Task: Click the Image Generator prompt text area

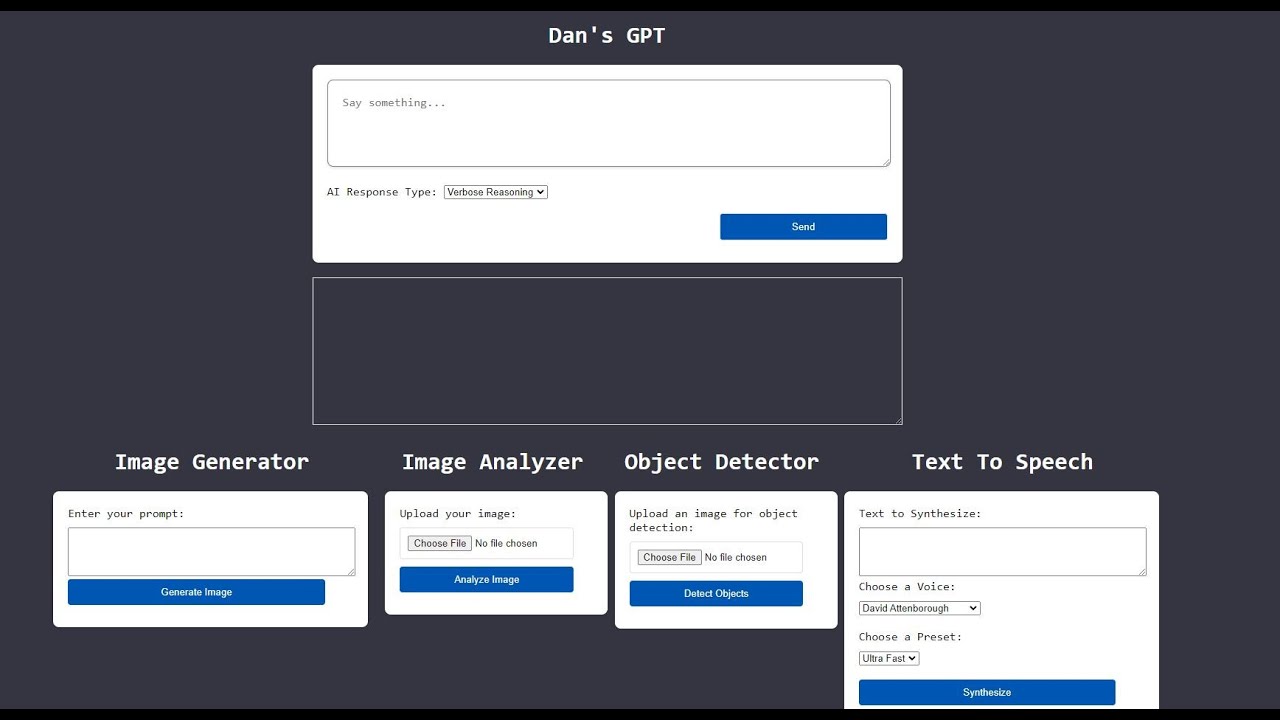Action: tap(211, 552)
